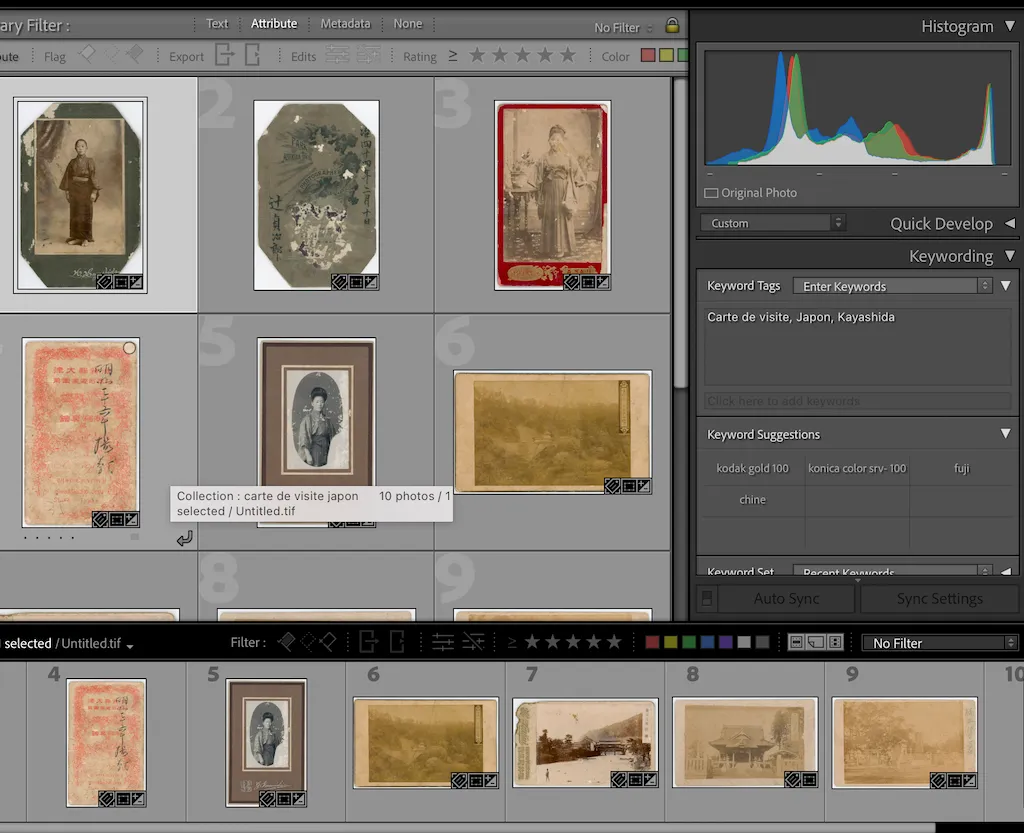Expand the Quick Develop panel

click(1010, 223)
